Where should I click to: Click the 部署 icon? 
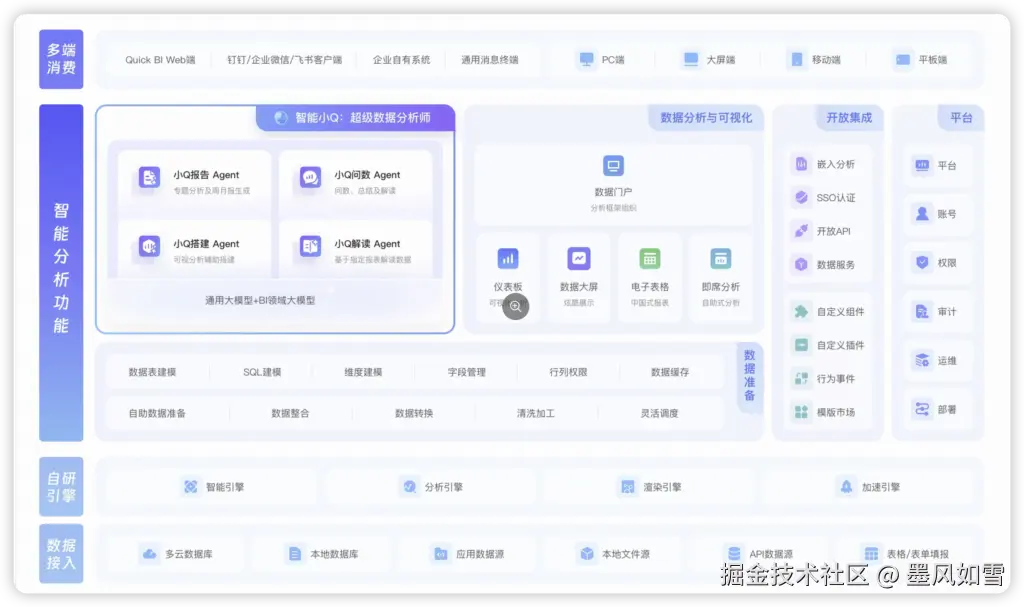[922, 410]
